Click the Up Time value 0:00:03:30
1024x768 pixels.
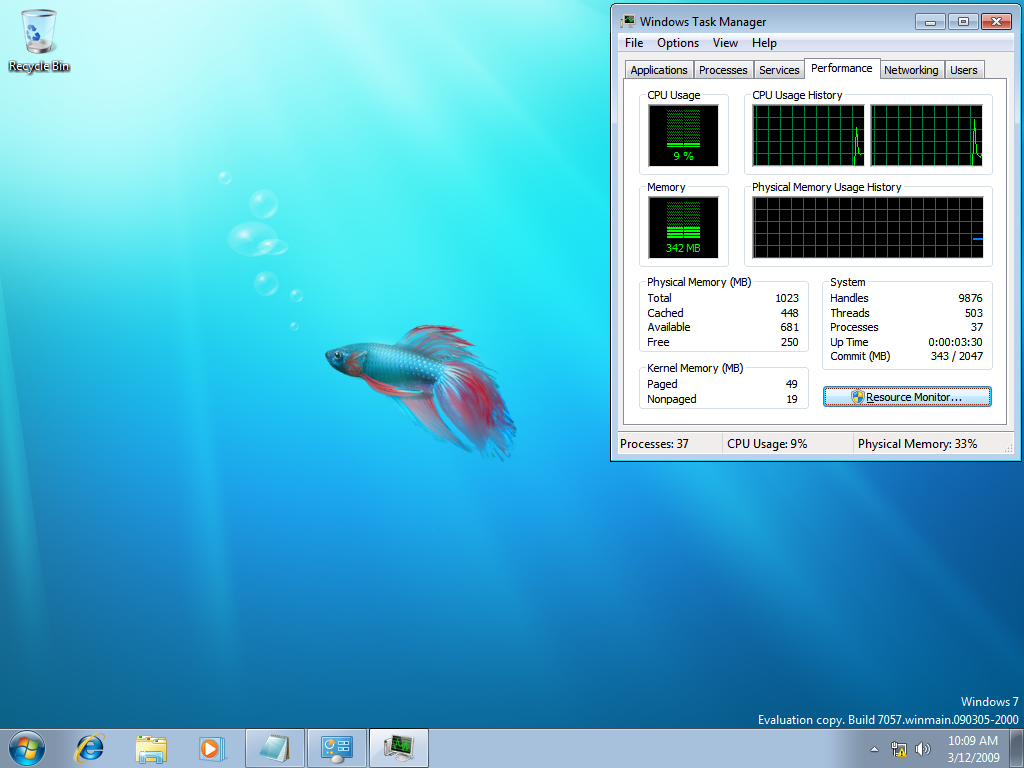955,342
